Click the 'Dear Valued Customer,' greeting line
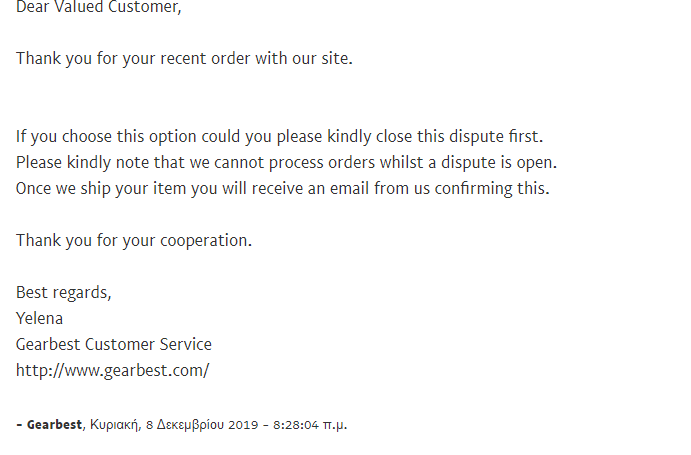Screen dimensions: 691x455 click(x=99, y=7)
